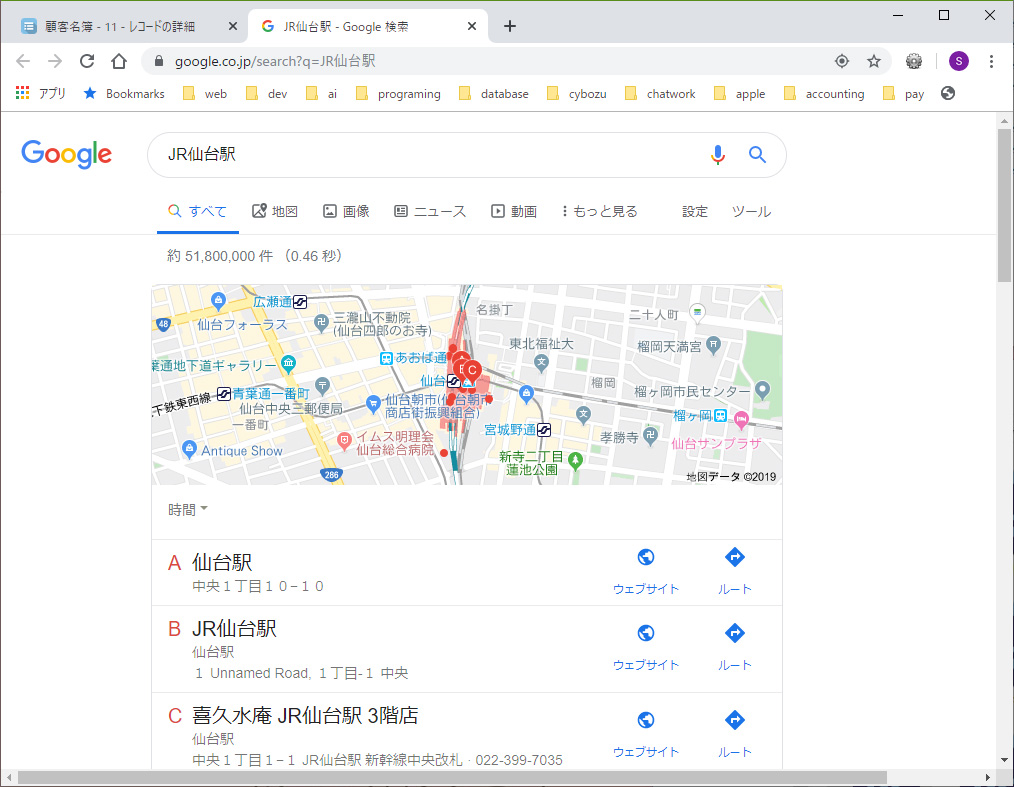Click the Google logo
The image size is (1014, 787).
[67, 155]
